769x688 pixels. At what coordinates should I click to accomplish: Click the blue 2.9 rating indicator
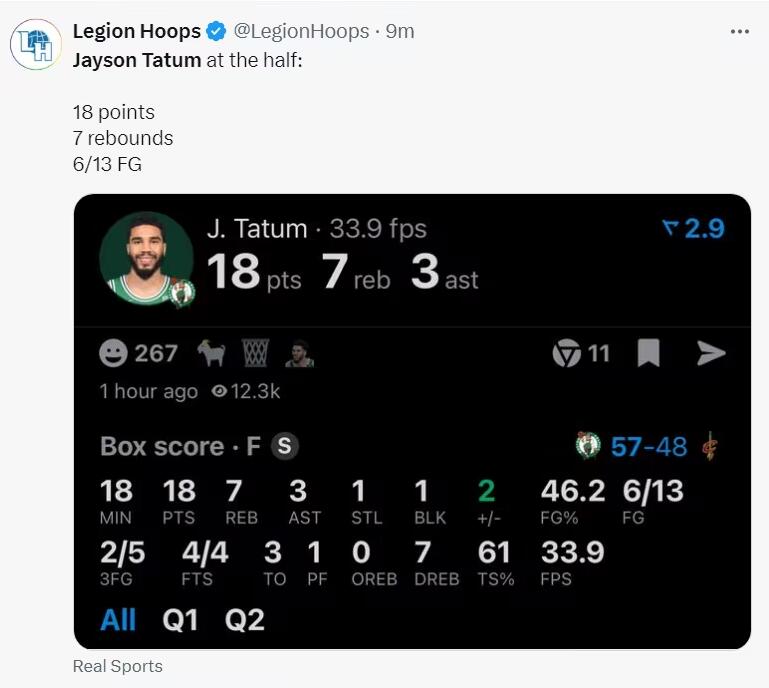pyautogui.click(x=694, y=229)
